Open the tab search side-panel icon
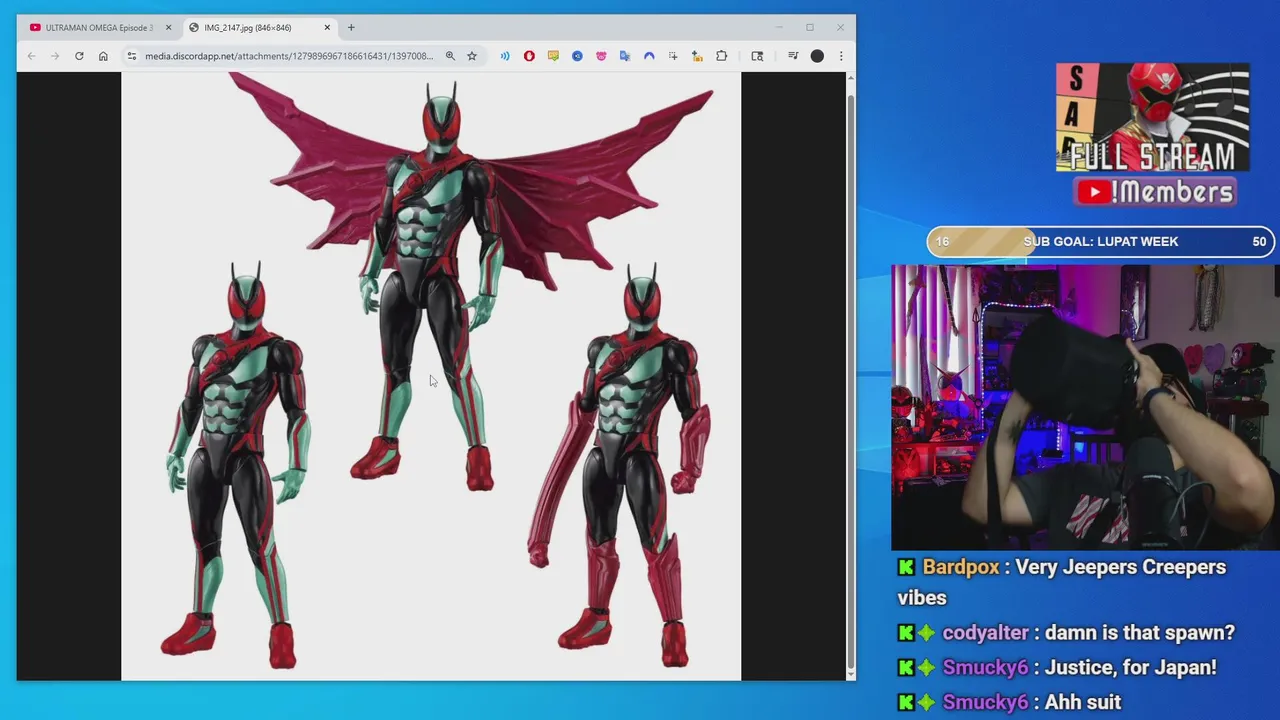 [x=757, y=56]
